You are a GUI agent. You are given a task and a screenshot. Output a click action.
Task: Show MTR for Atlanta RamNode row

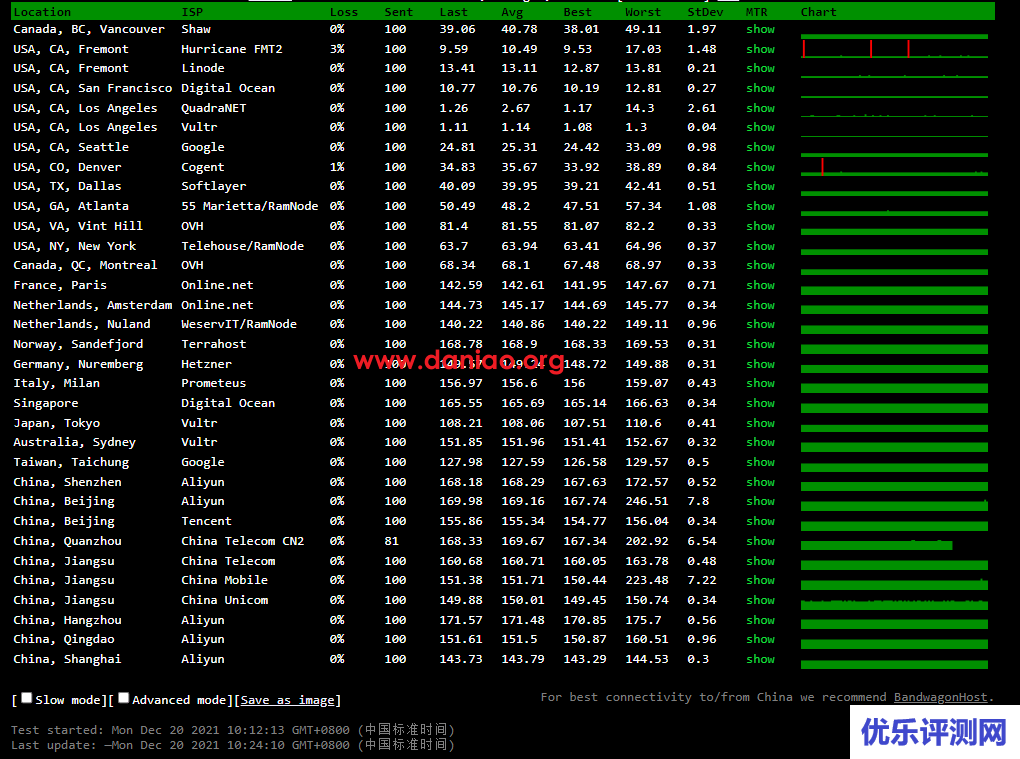(x=760, y=206)
